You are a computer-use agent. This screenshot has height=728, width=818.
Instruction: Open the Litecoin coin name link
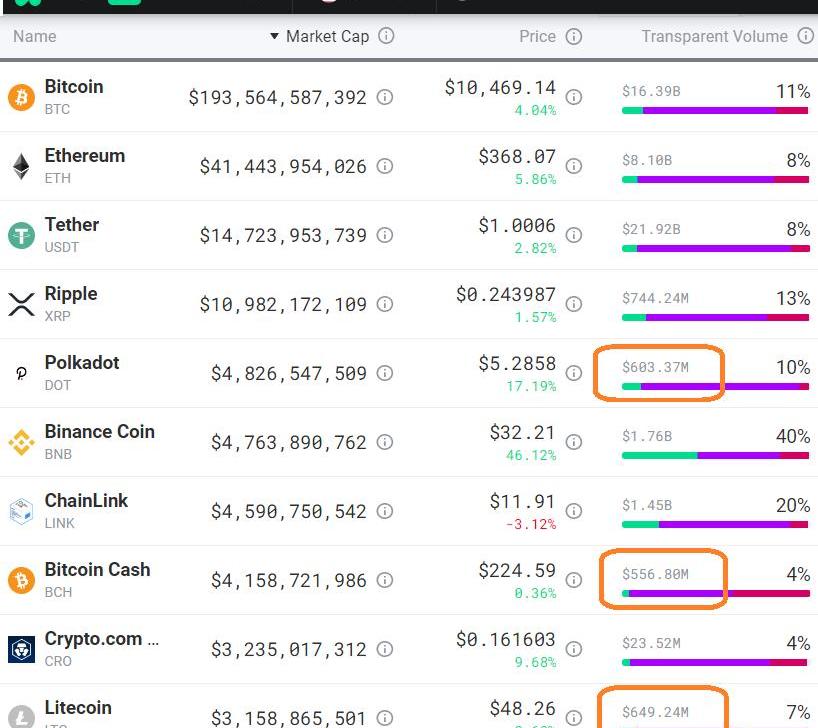click(x=78, y=708)
